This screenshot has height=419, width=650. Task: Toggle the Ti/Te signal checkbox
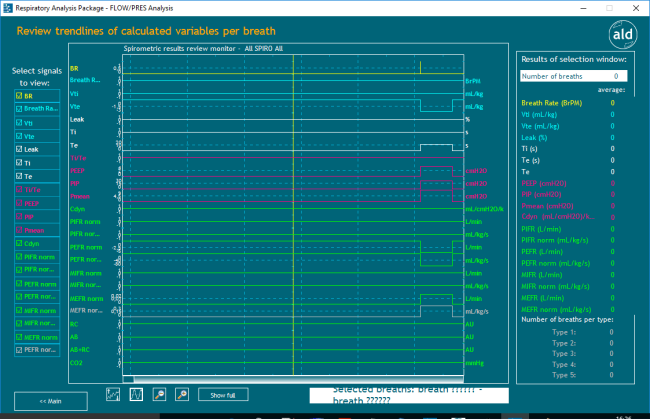click(19, 189)
